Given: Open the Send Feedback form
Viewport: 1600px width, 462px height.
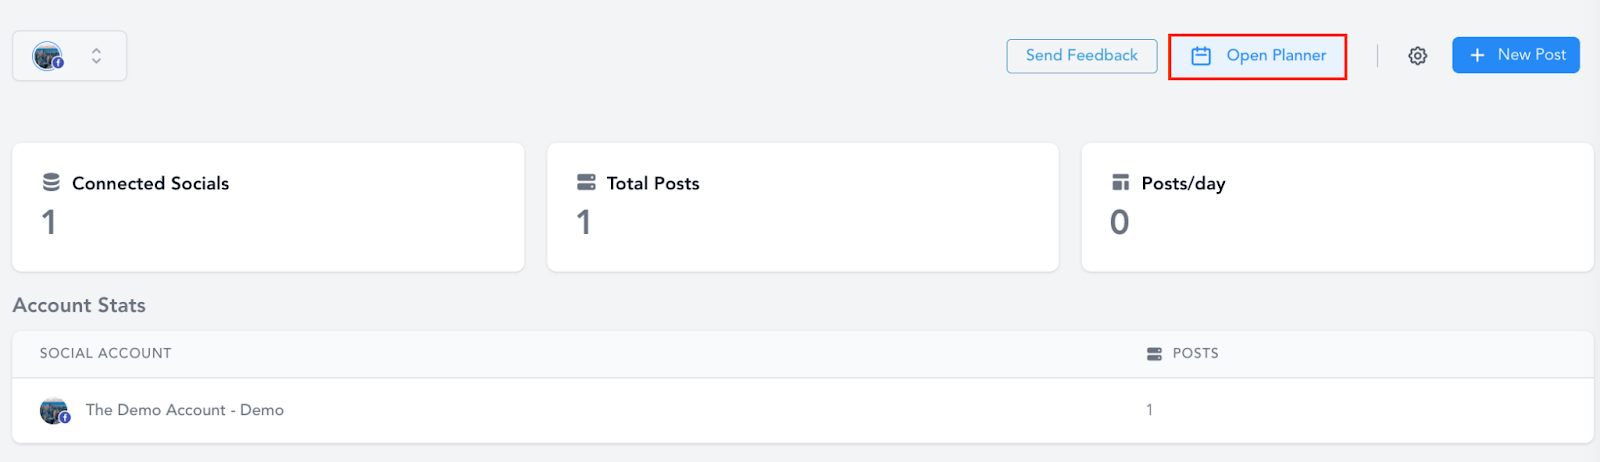Looking at the screenshot, I should (x=1082, y=56).
